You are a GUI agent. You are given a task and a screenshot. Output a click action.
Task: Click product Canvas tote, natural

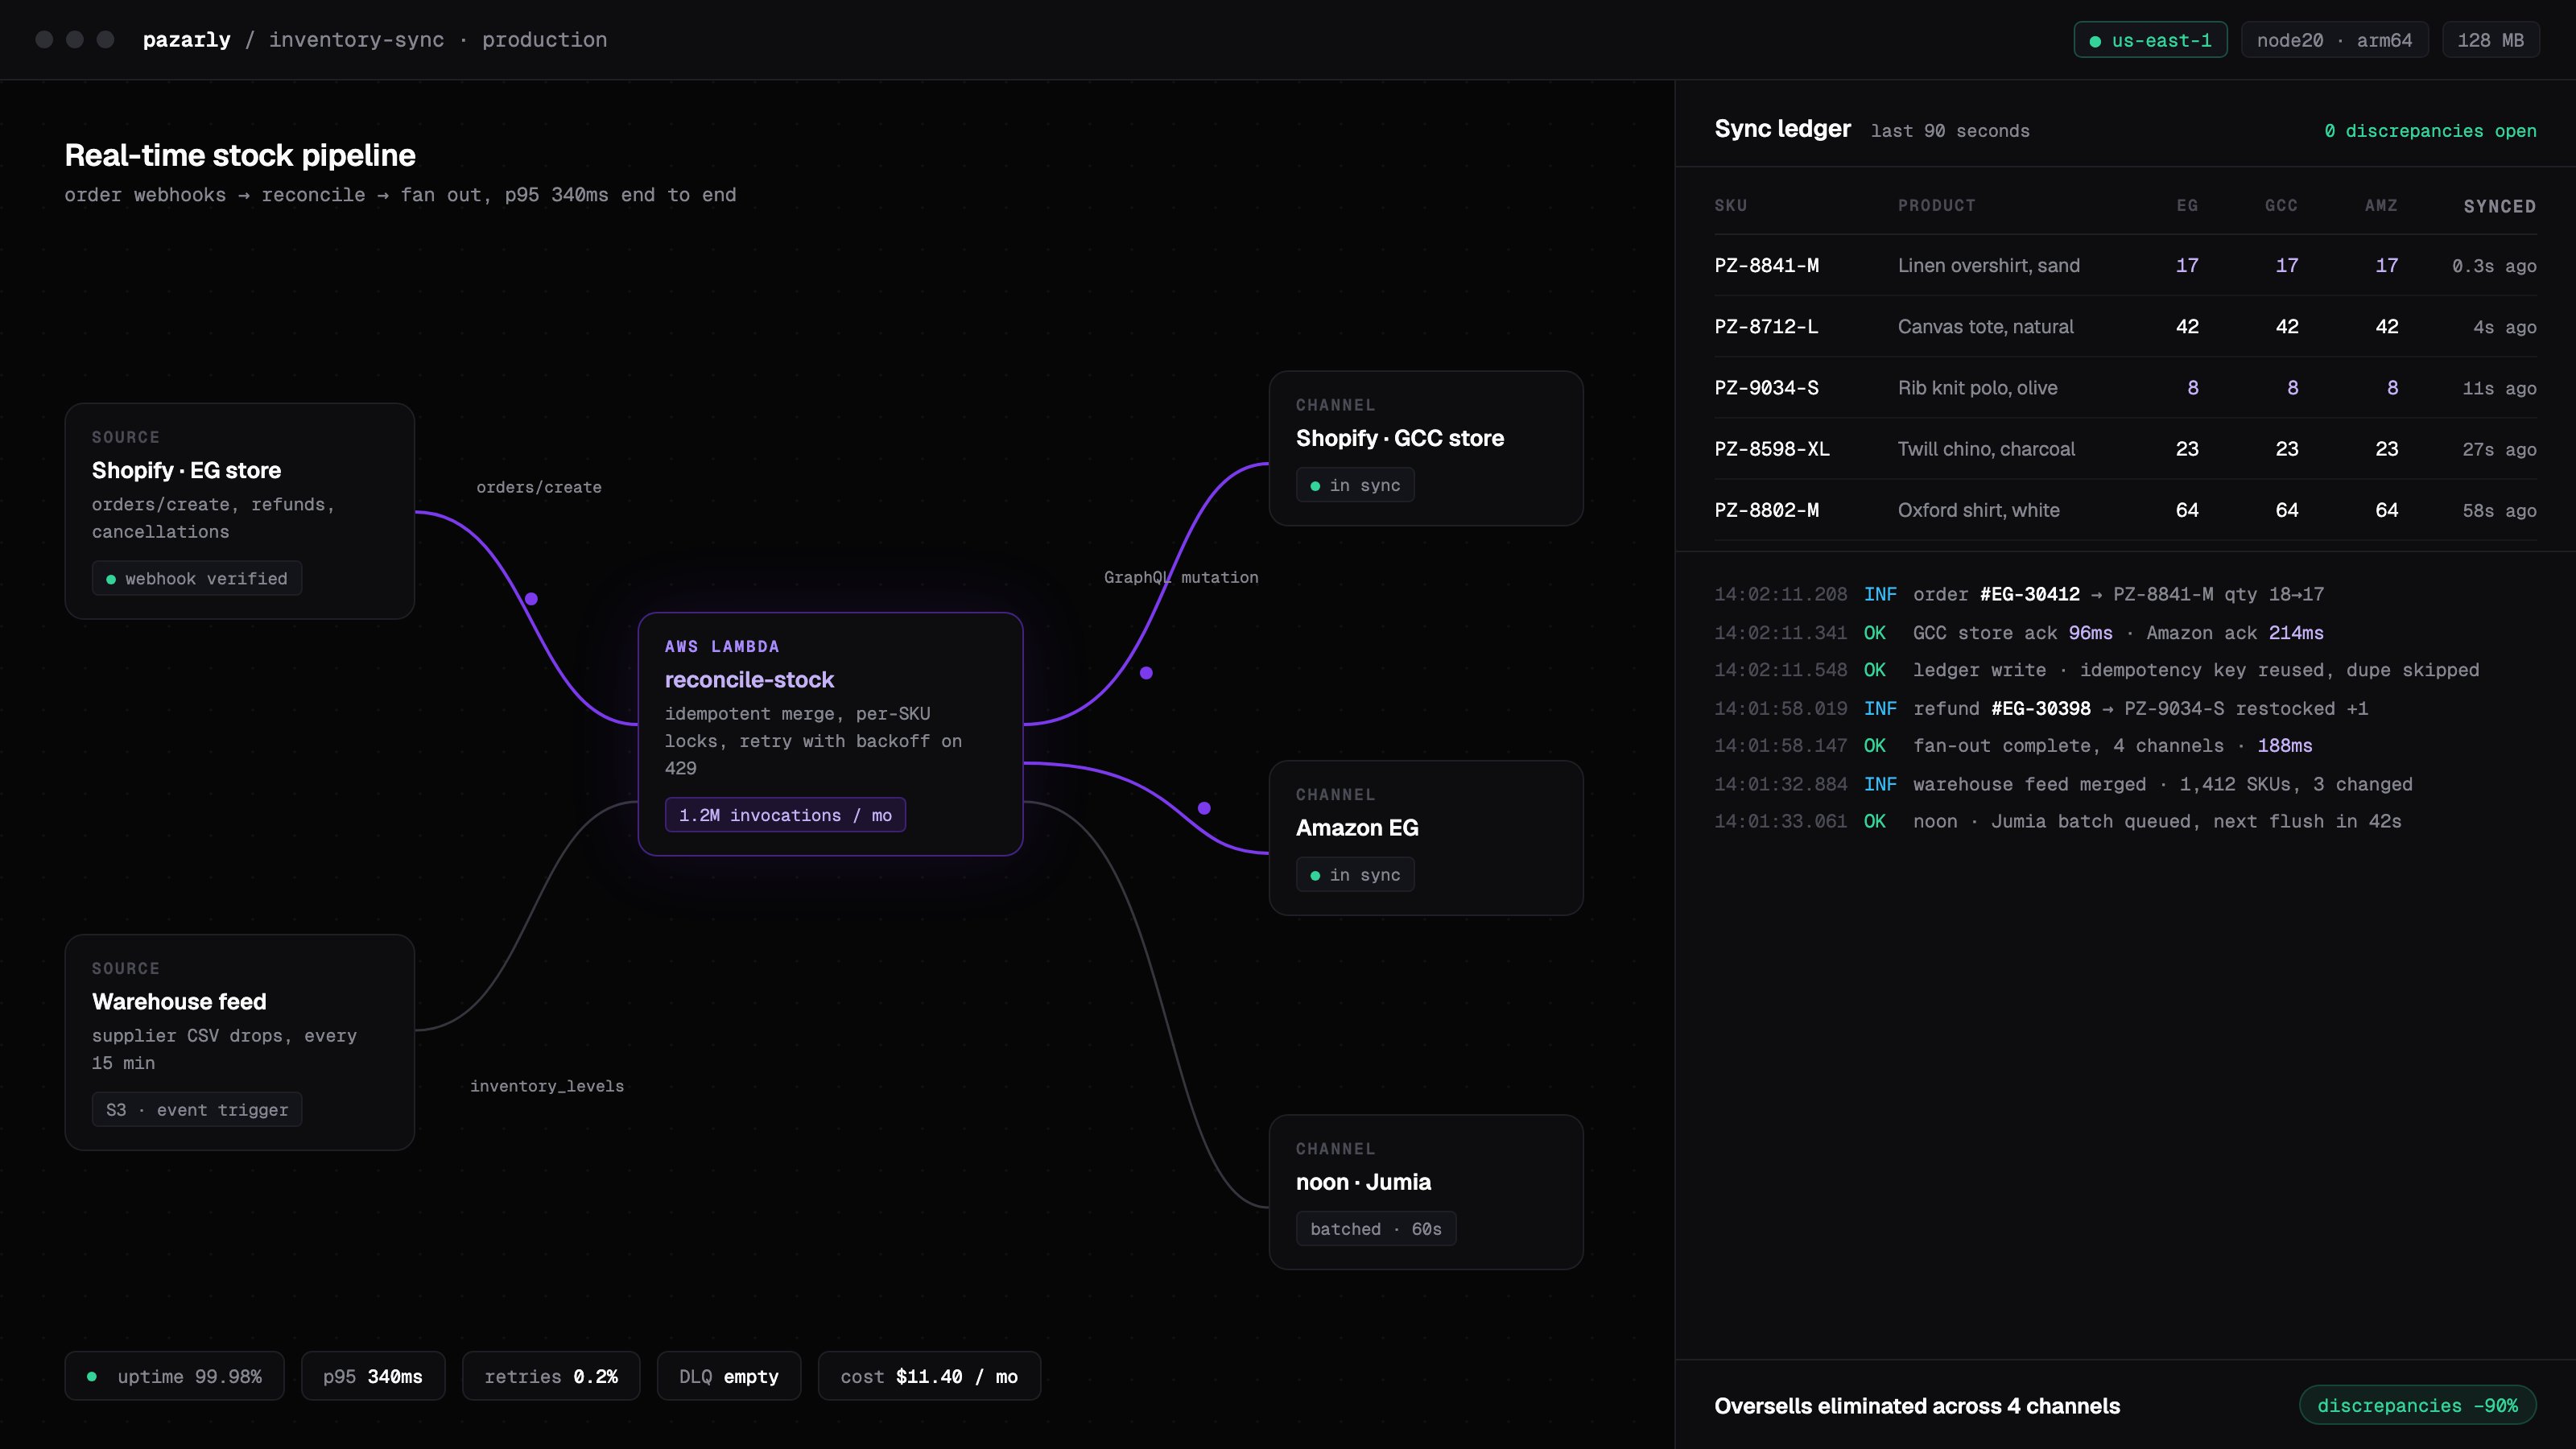coord(1986,326)
